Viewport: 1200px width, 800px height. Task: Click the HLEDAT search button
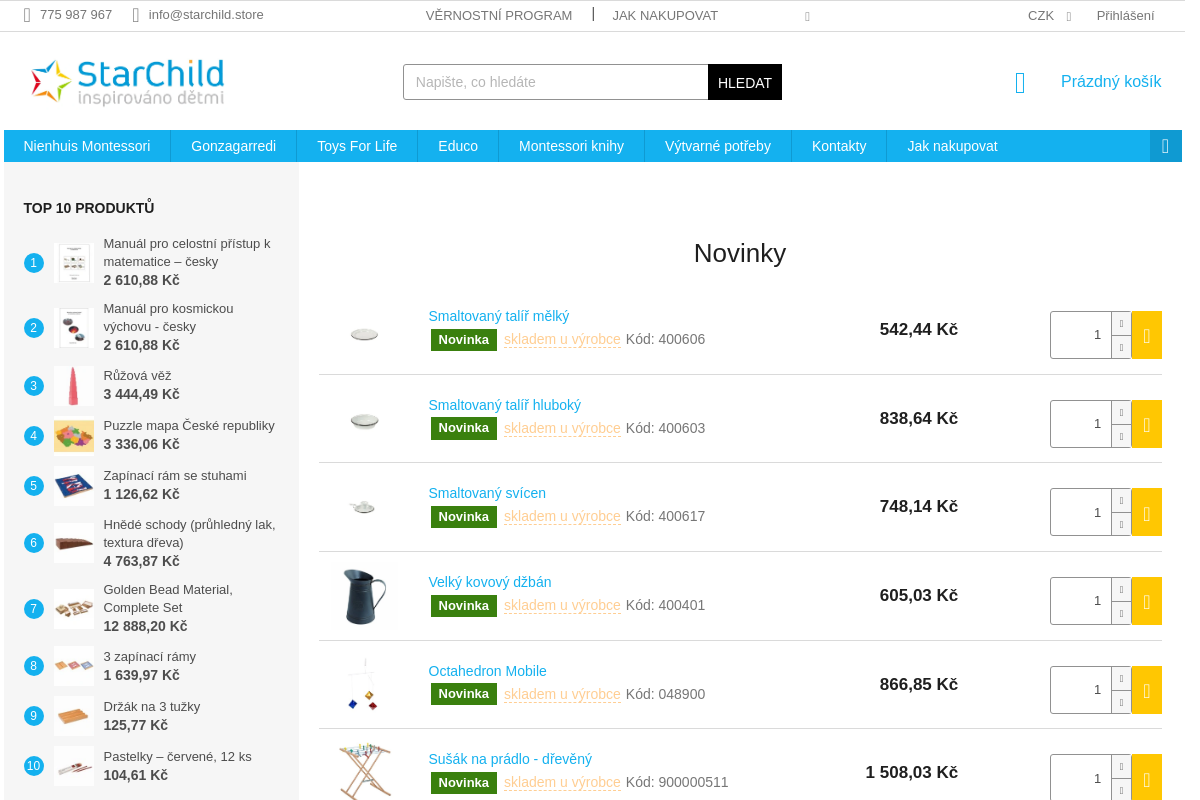pos(745,82)
